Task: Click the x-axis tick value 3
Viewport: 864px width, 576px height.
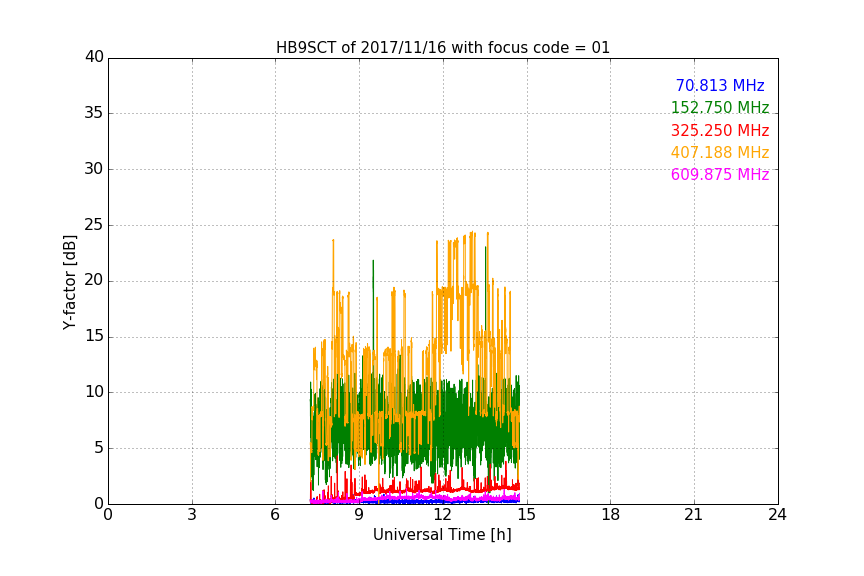Action: point(192,514)
